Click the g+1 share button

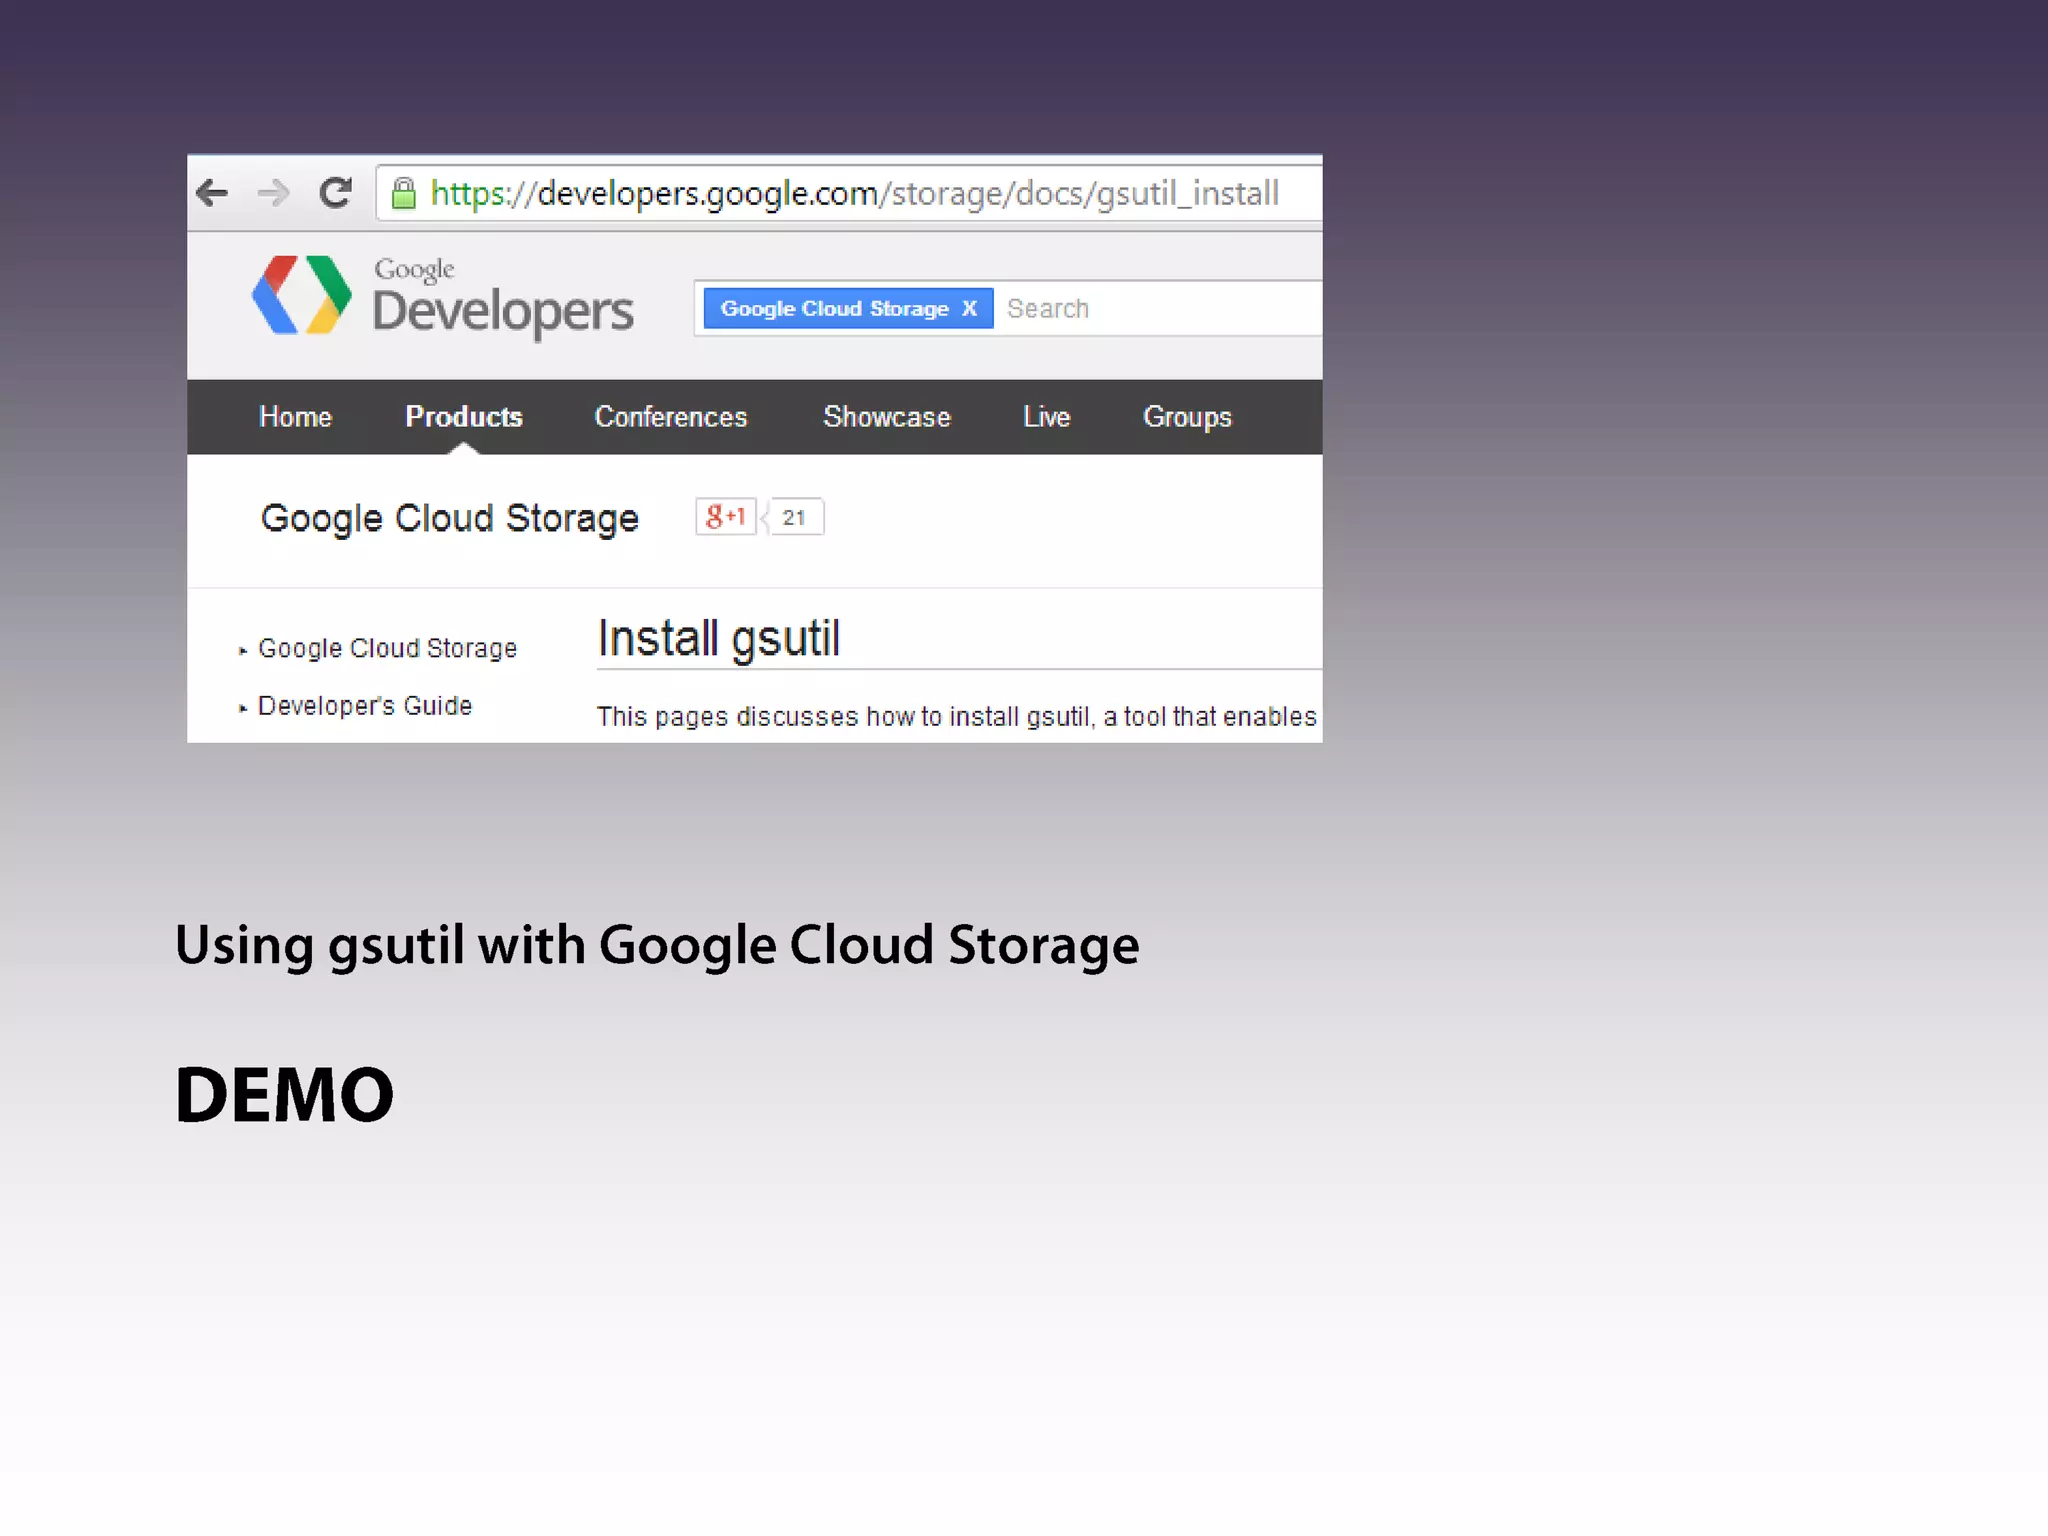725,517
